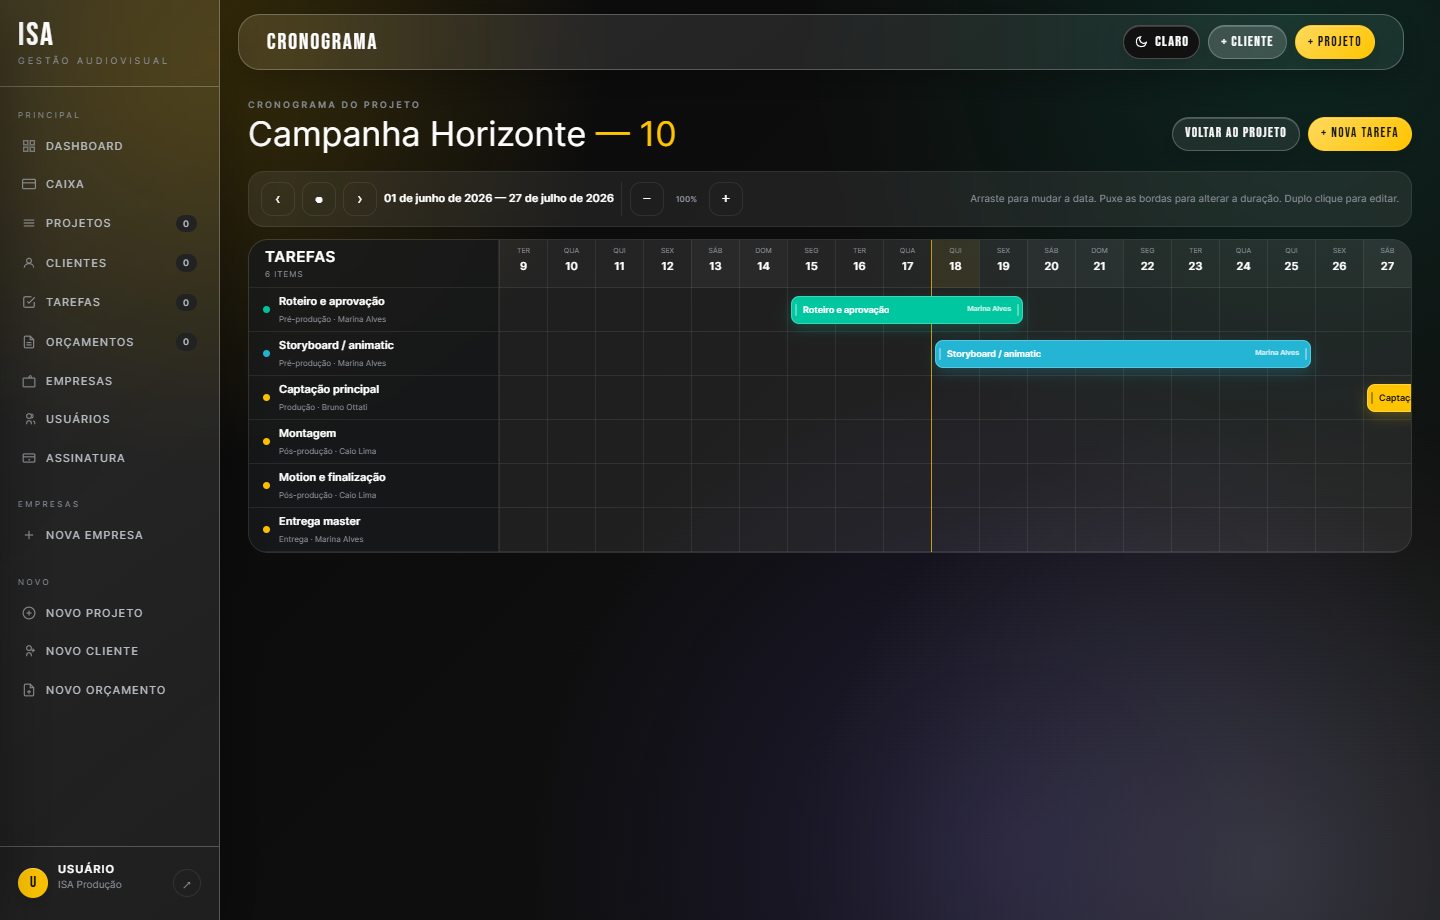This screenshot has height=920, width=1440.
Task: Click the Empresas briefcase icon
Action: (x=29, y=381)
